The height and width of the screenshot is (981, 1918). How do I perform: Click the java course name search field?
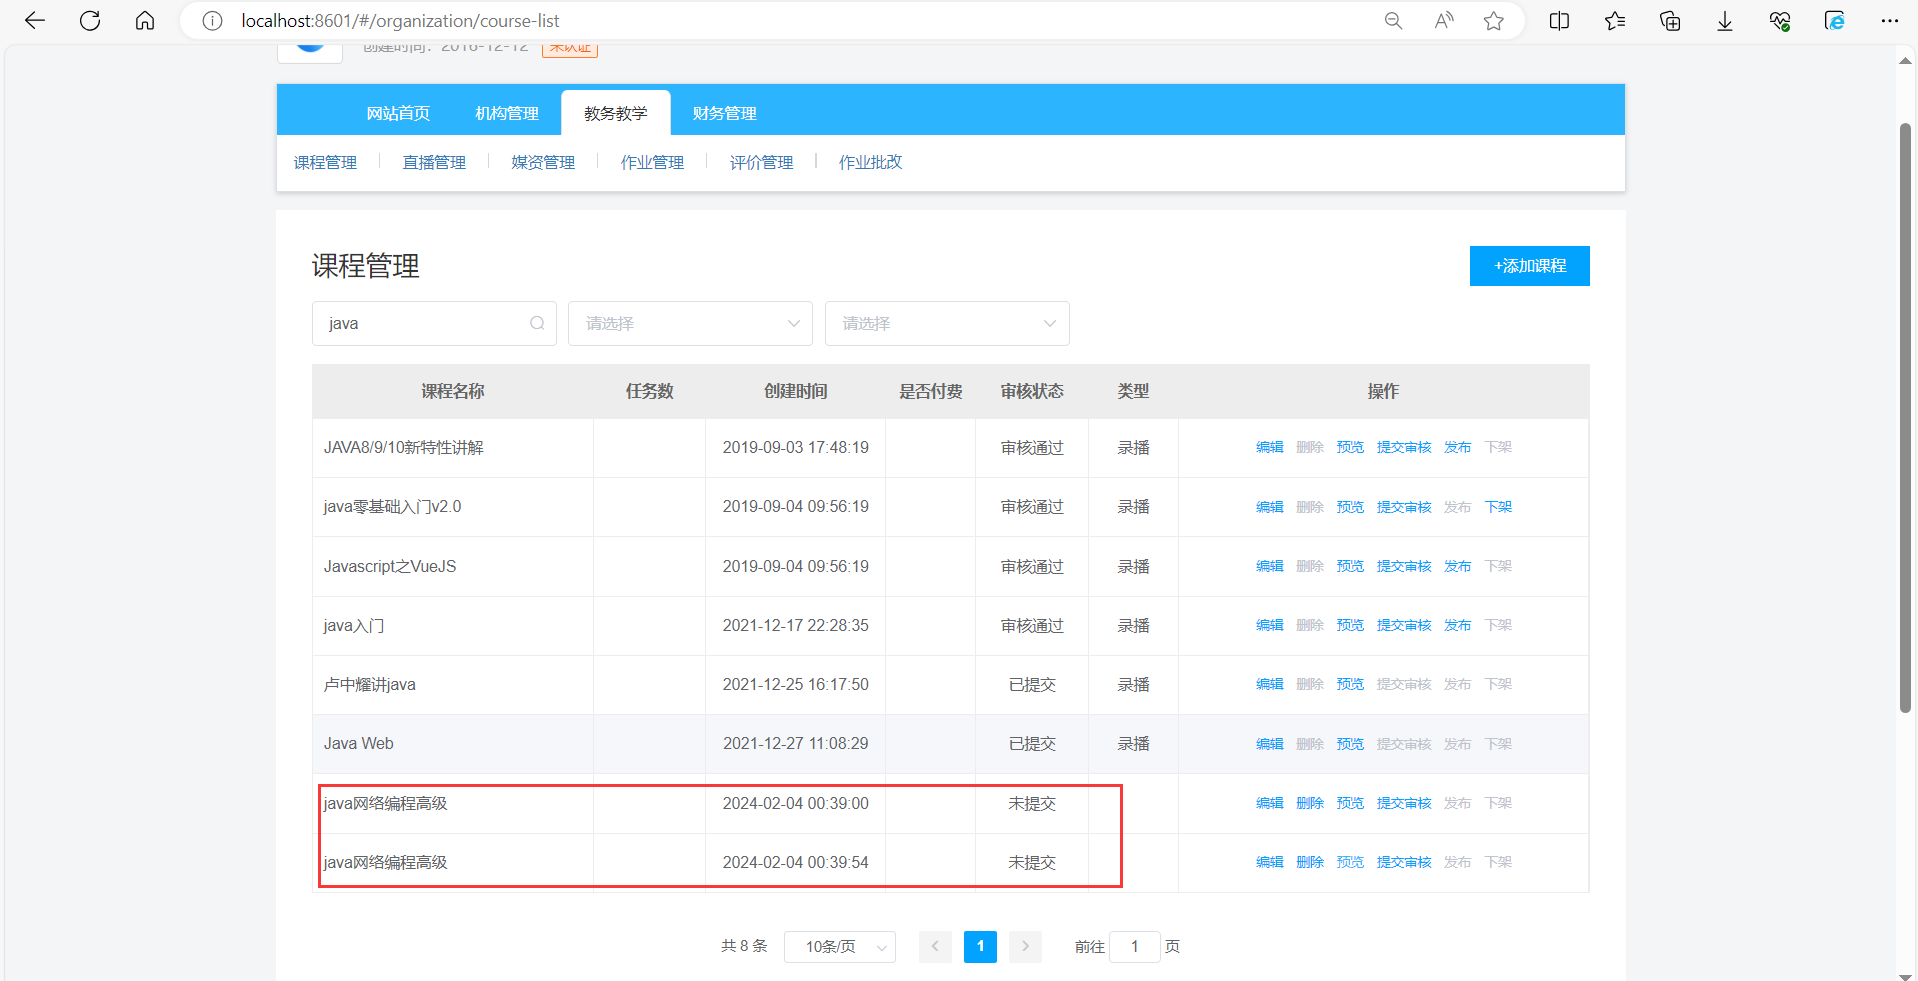[434, 323]
